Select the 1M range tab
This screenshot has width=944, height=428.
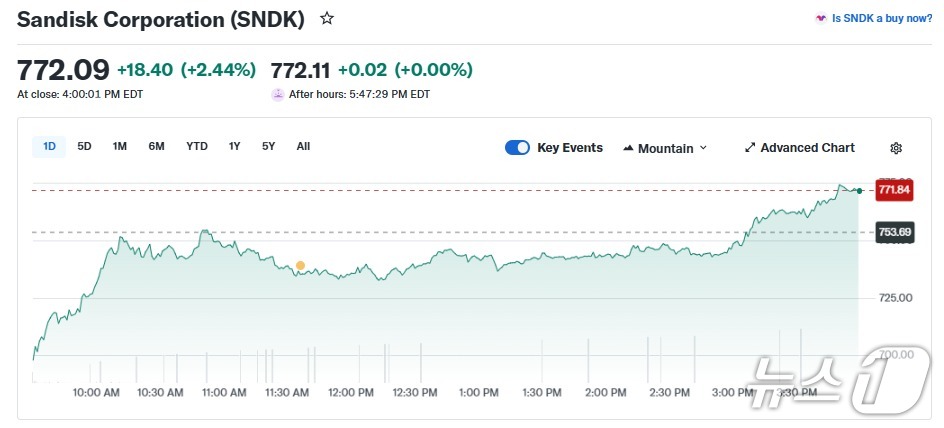point(119,147)
